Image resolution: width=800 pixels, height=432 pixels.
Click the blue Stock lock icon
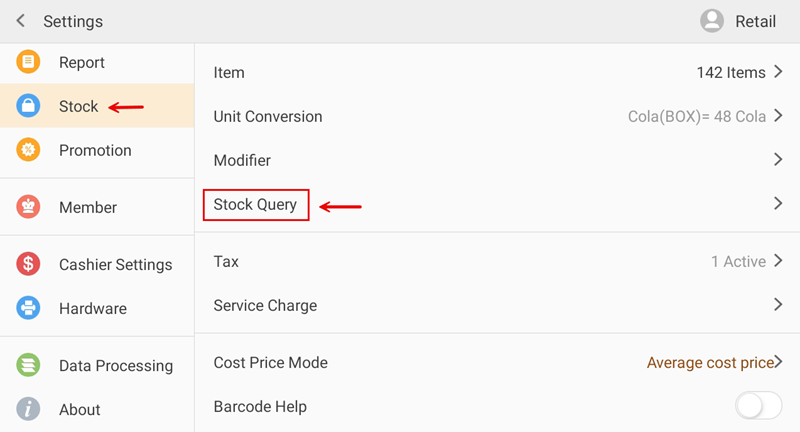click(28, 106)
